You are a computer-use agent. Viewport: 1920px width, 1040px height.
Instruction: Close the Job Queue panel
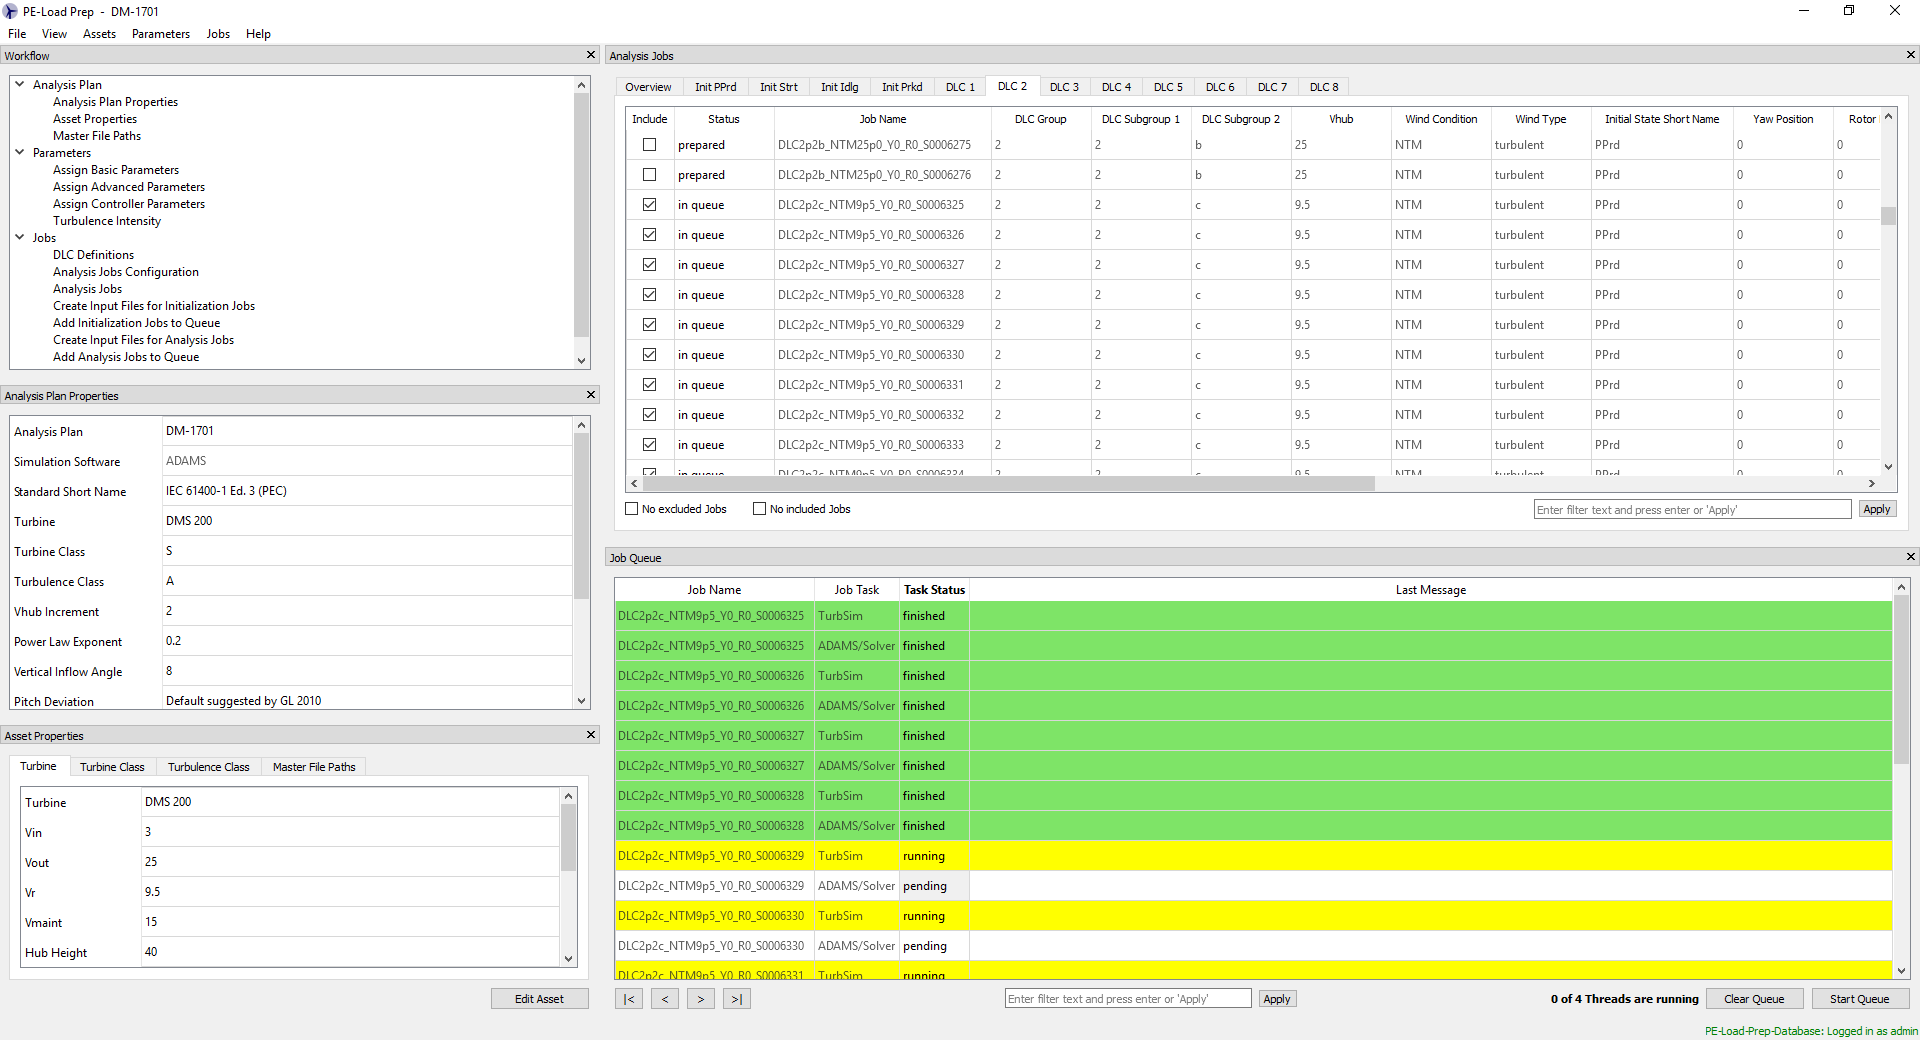(1910, 557)
